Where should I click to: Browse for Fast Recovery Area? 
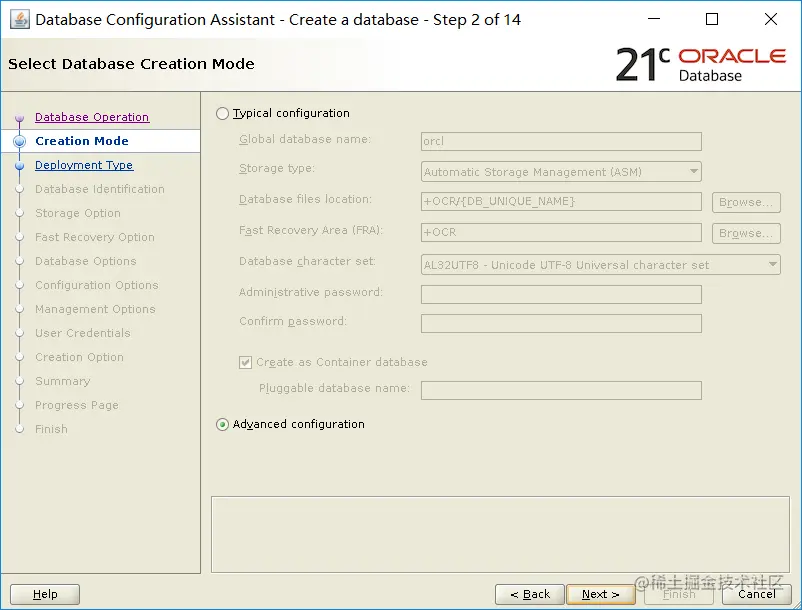pyautogui.click(x=746, y=233)
